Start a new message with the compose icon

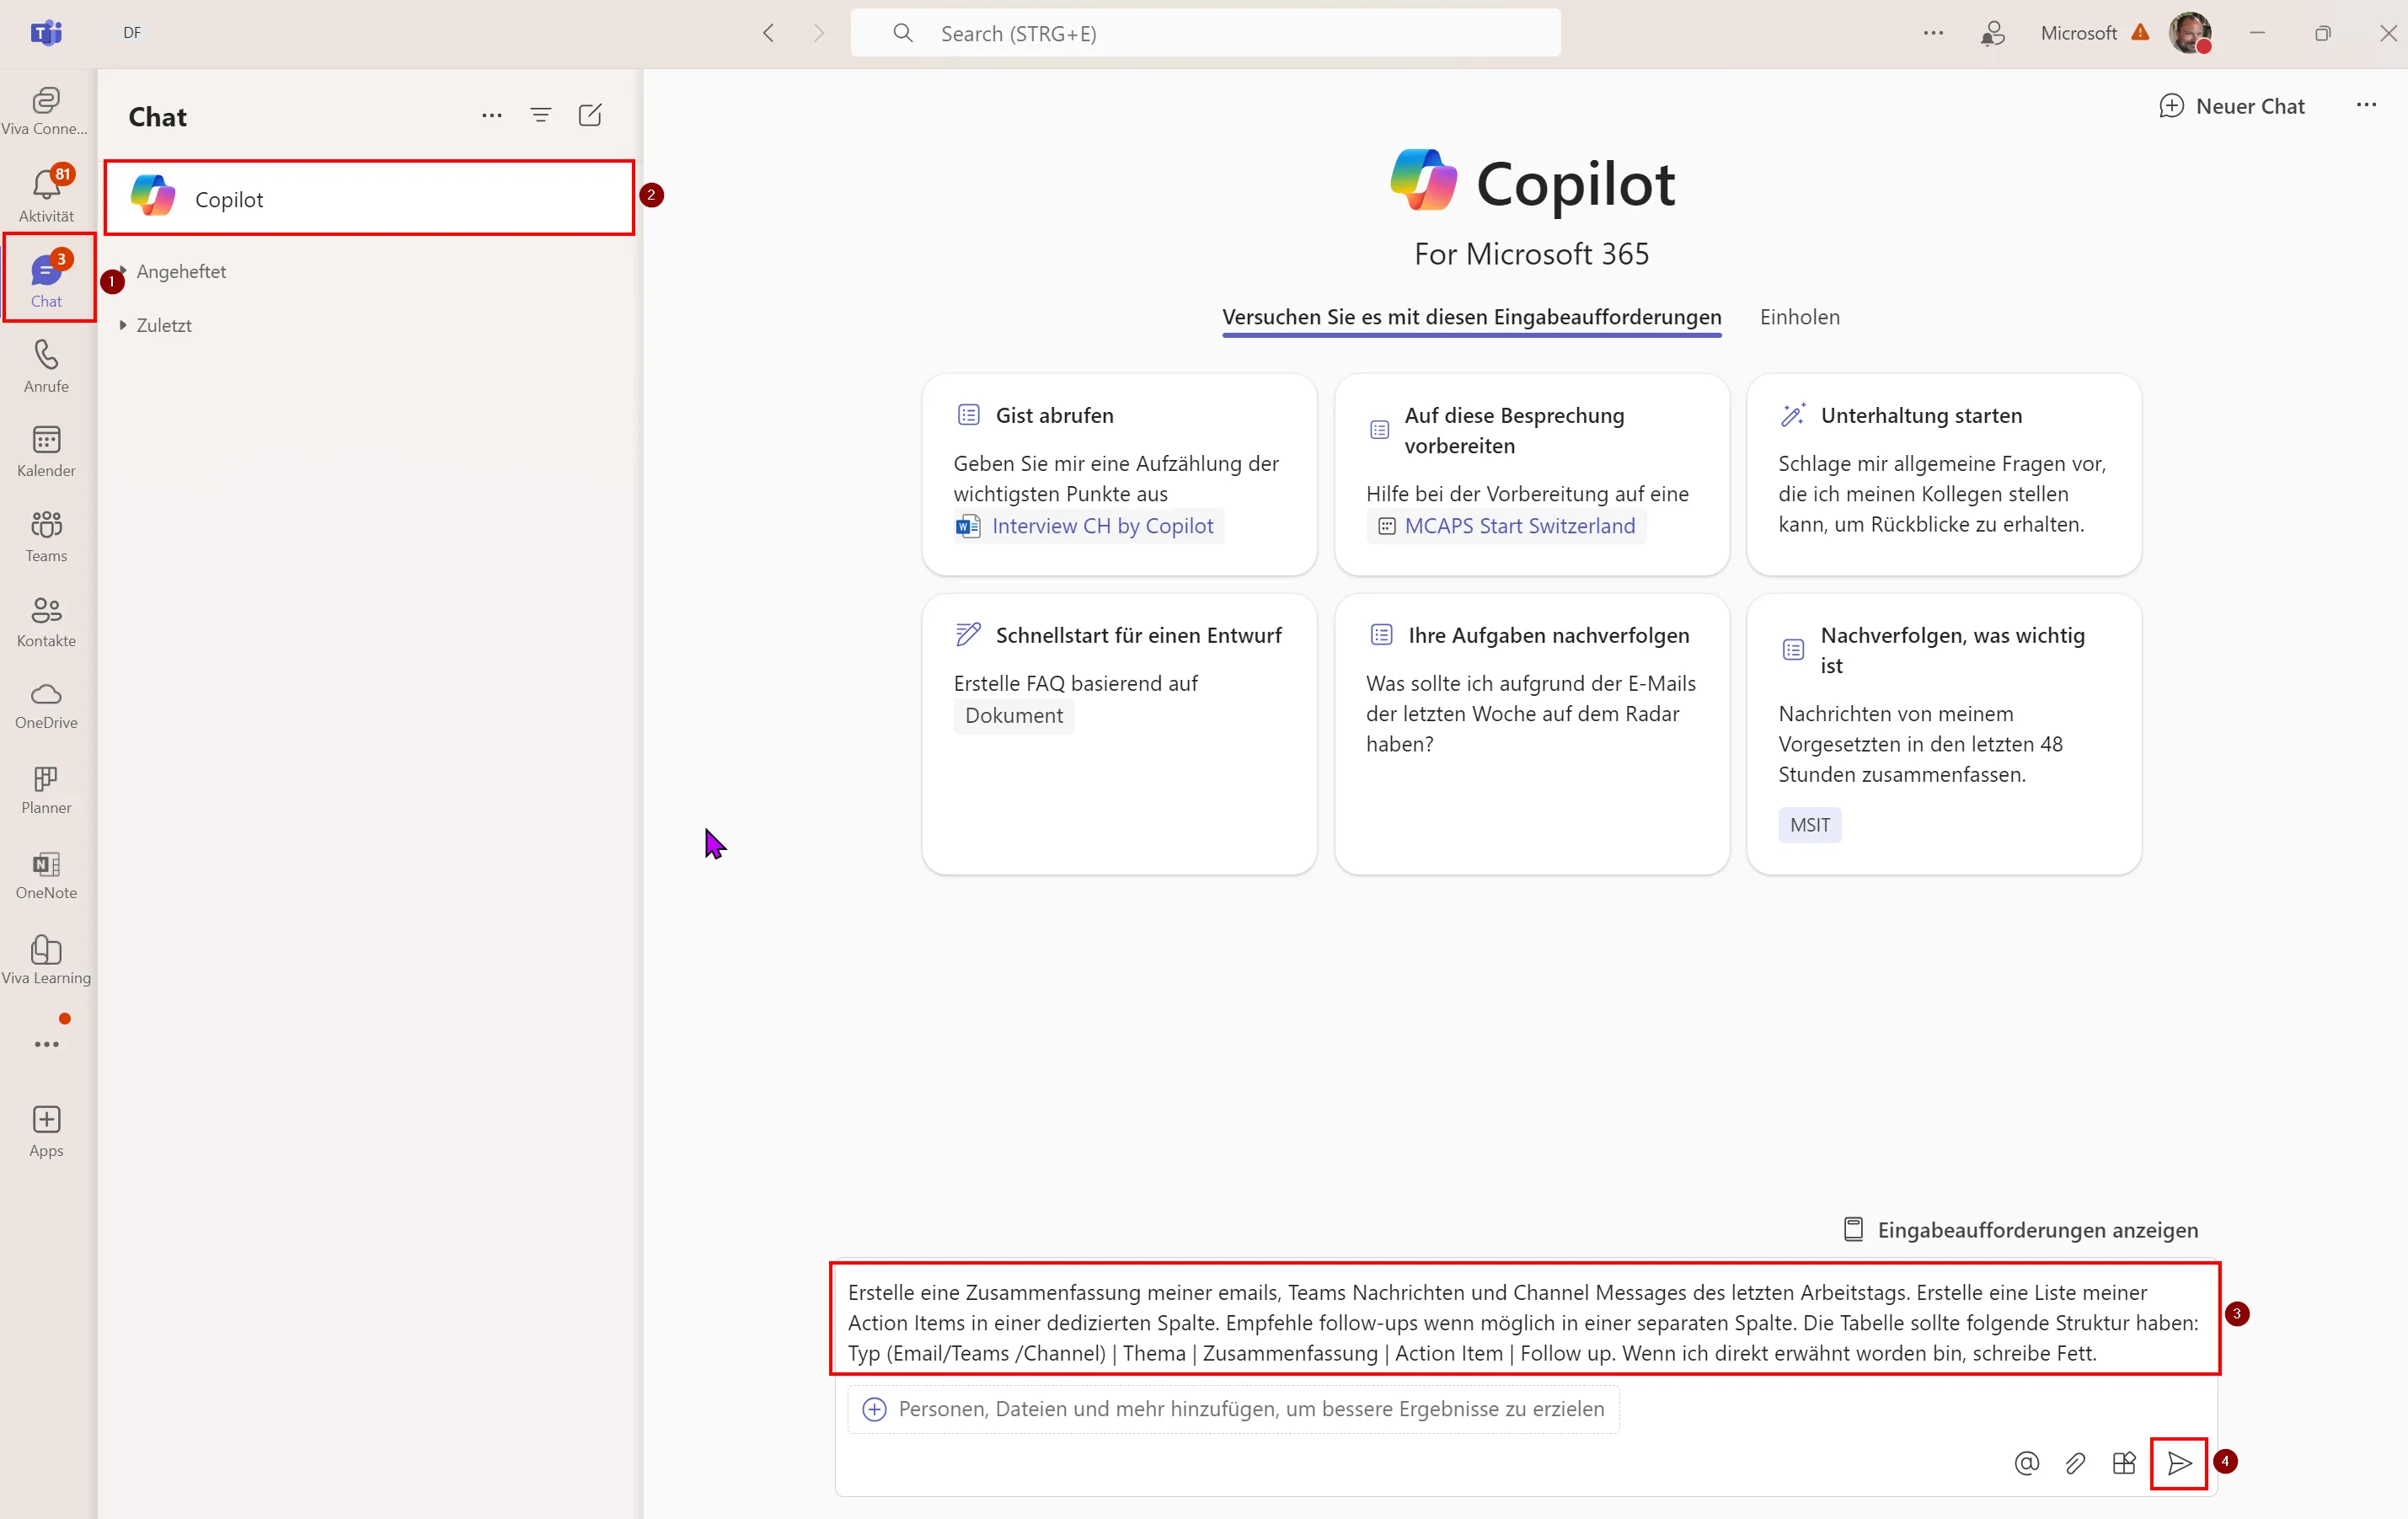click(589, 114)
